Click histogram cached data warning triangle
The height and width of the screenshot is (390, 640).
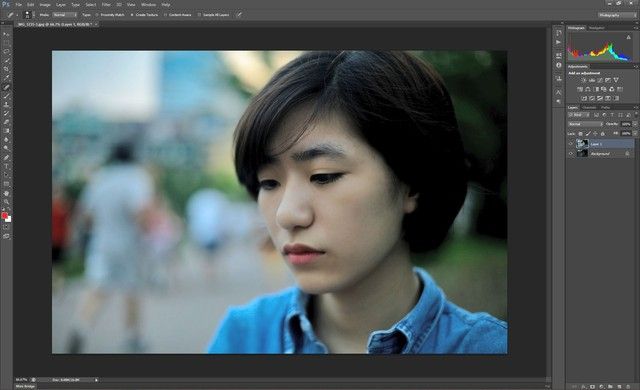[629, 37]
